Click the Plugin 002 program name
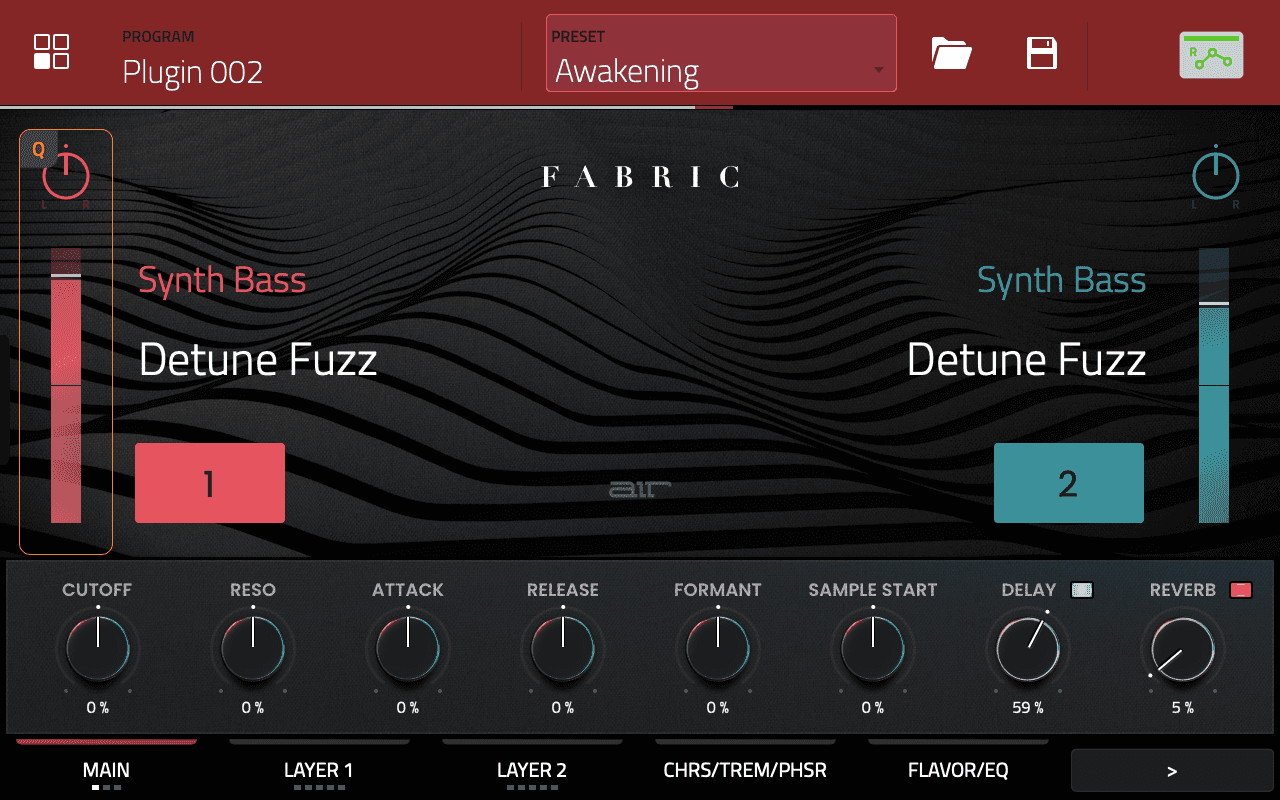The width and height of the screenshot is (1280, 800). (x=192, y=72)
